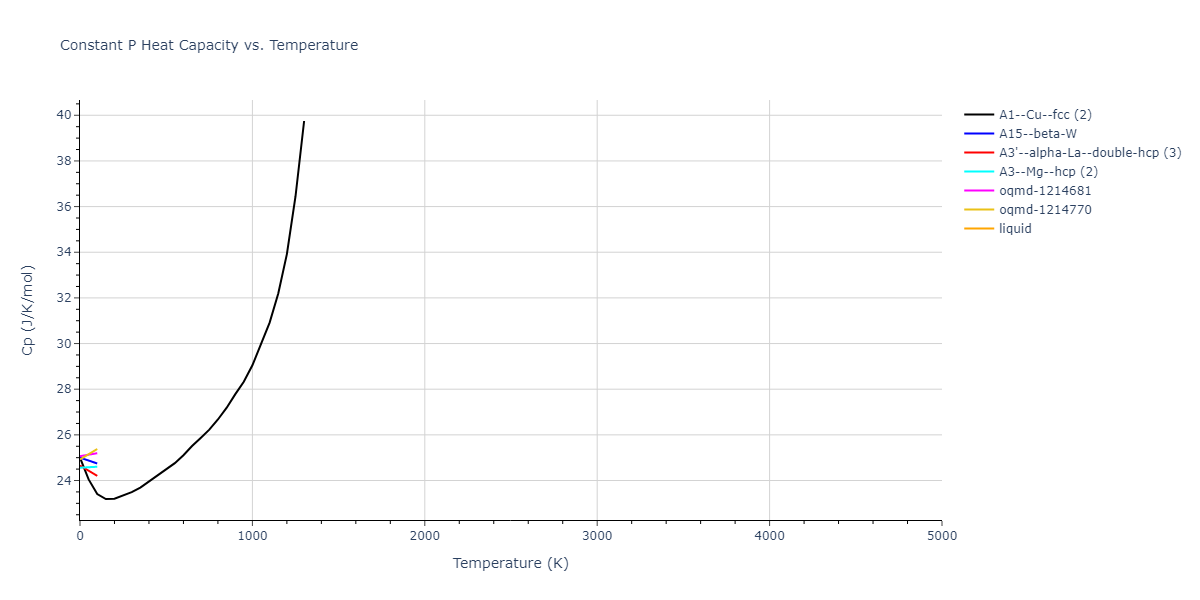Hide the A15--beta-W trace via legend
Viewport: 1200px width, 600px height.
pos(1037,134)
